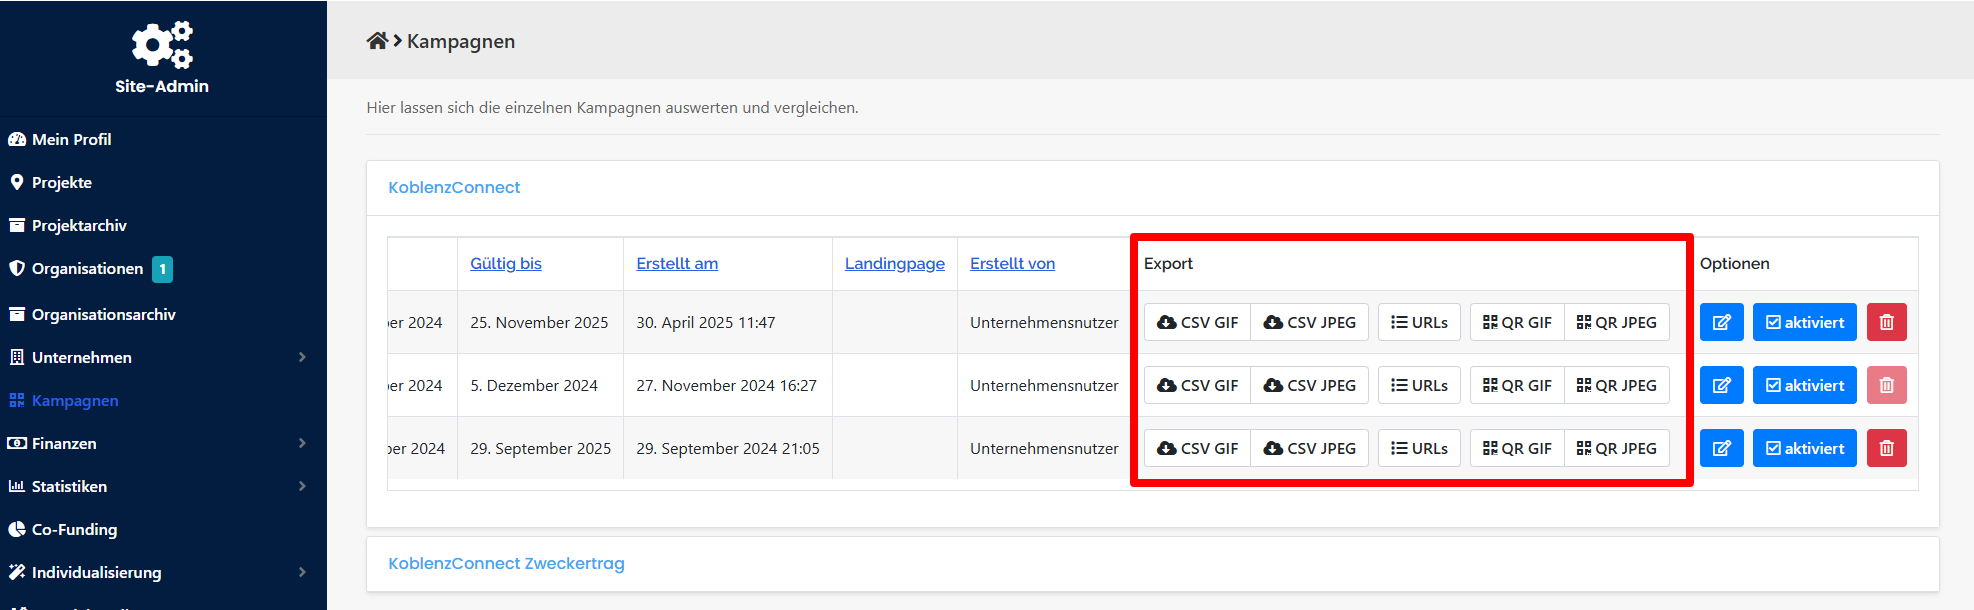
Task: Click the Site-Admin gears logo
Action: (x=162, y=45)
